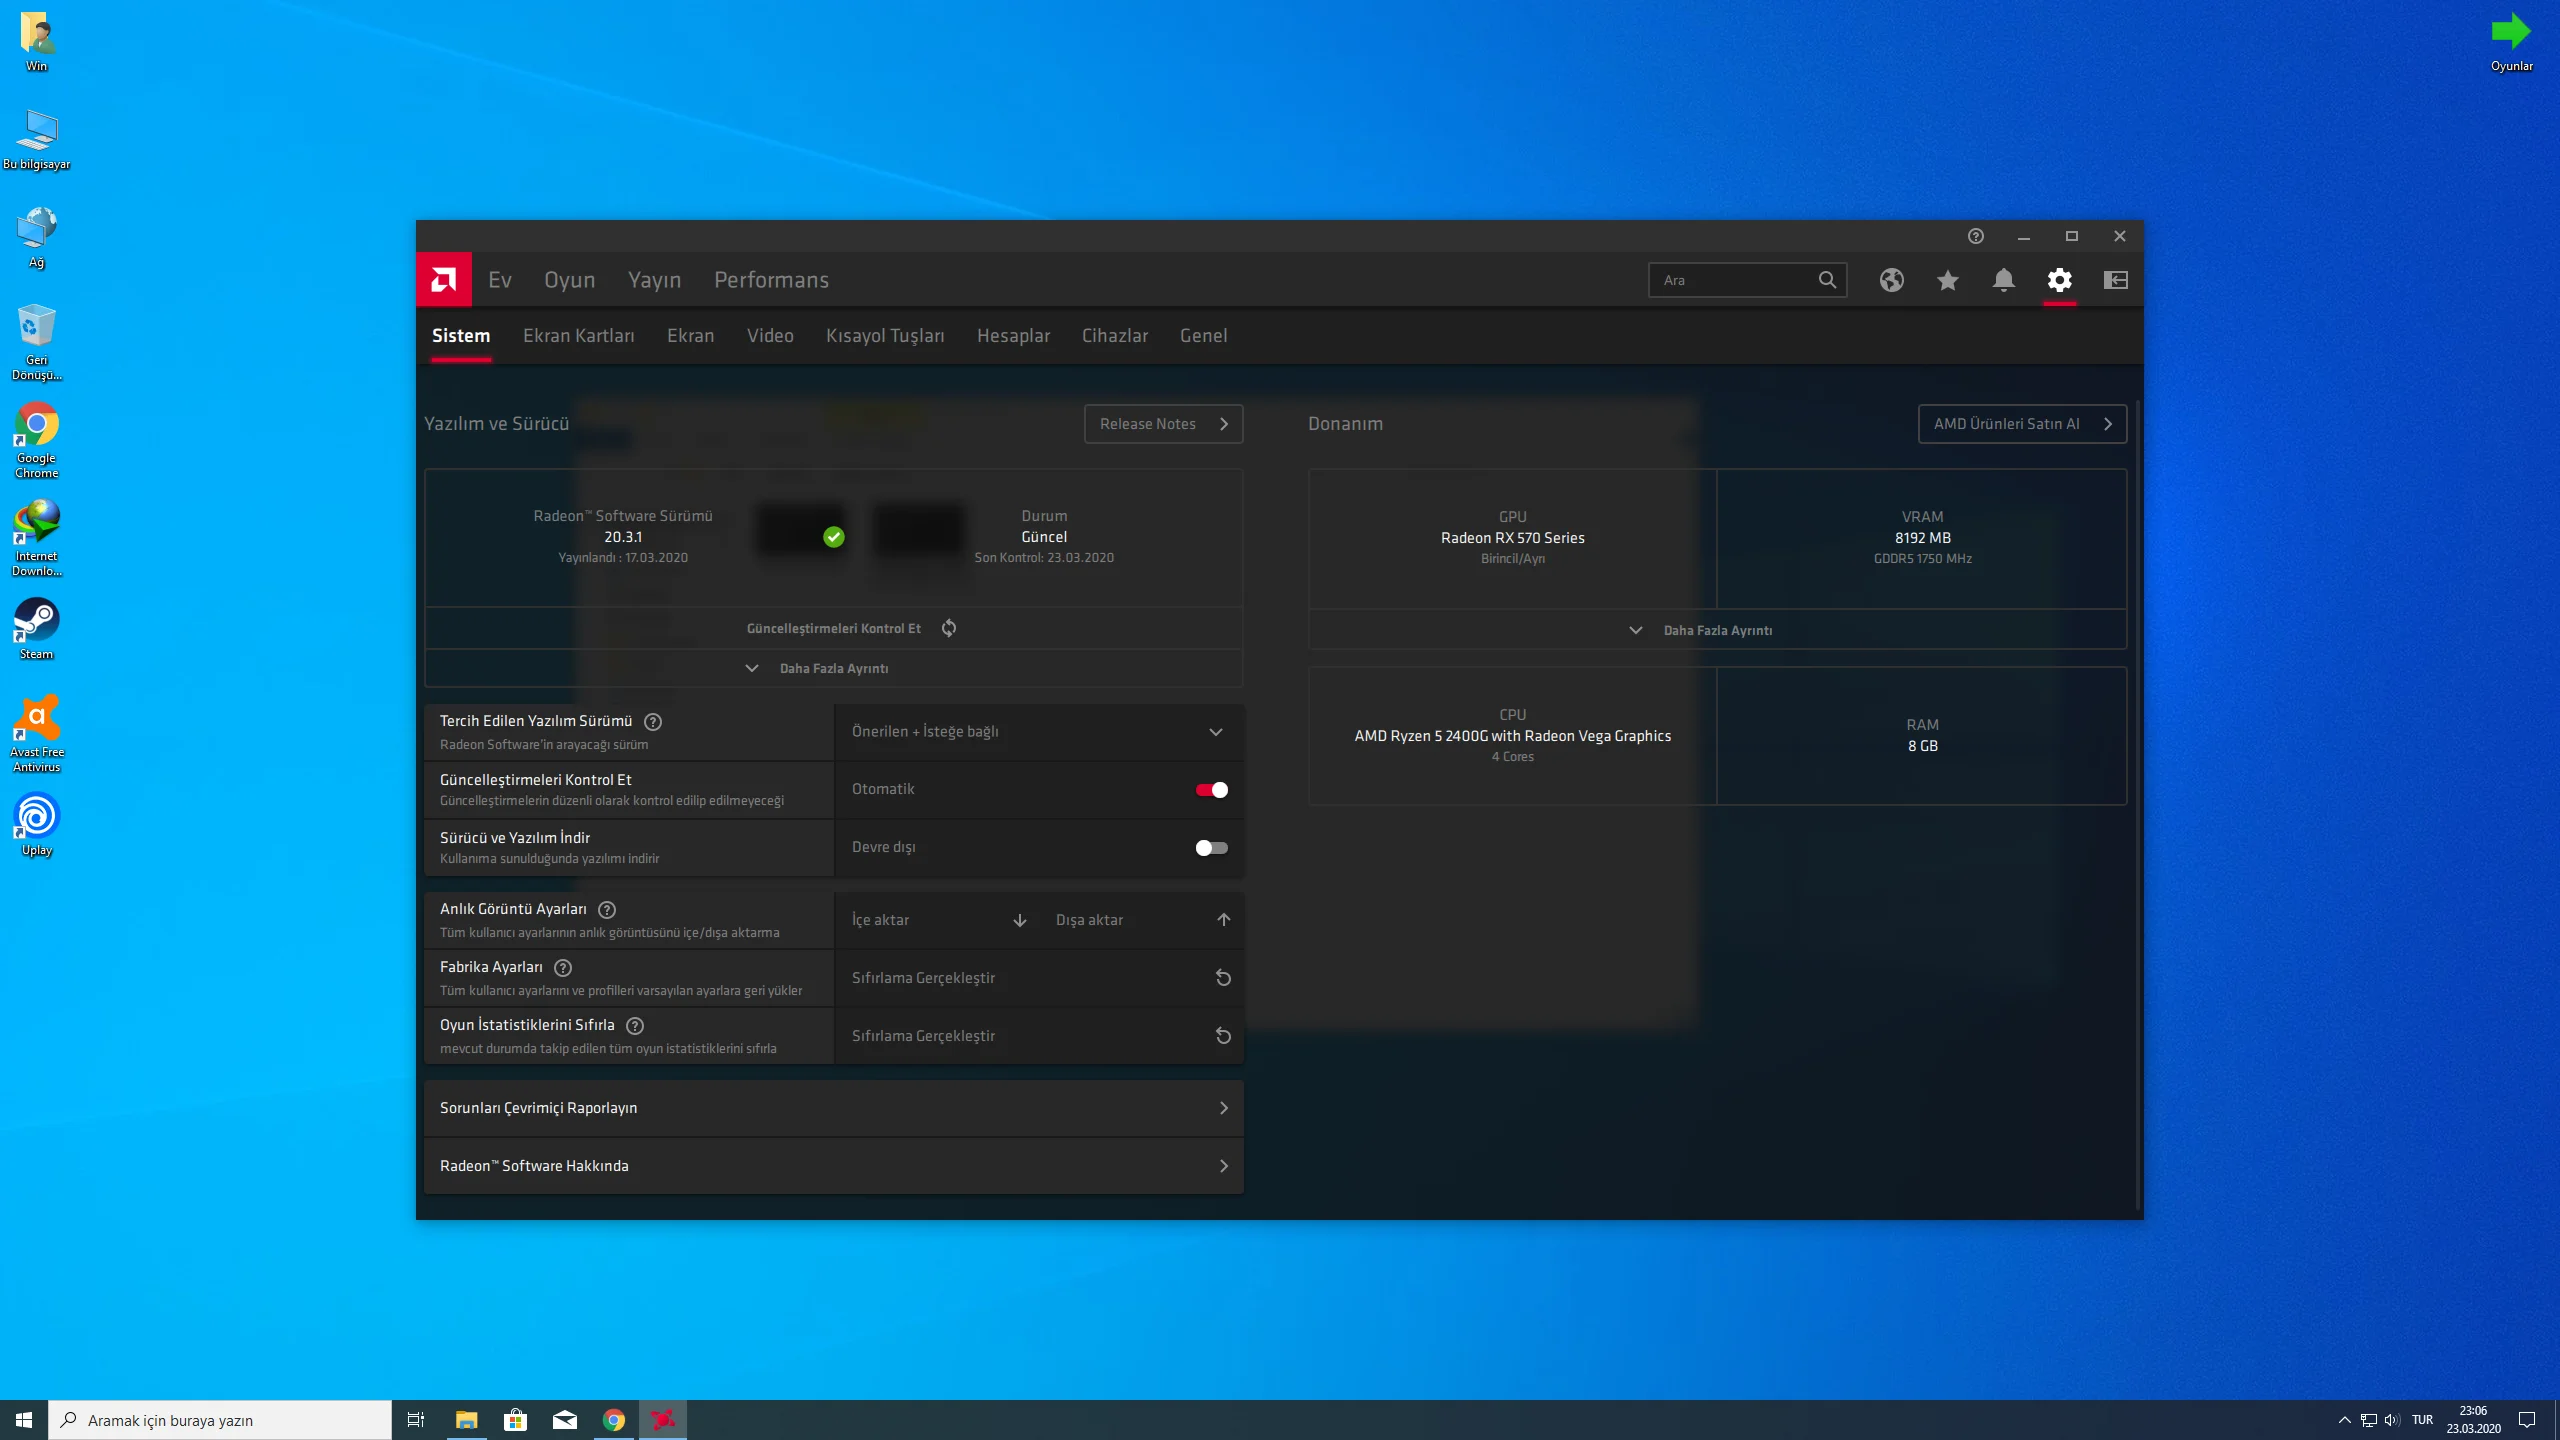
Task: Toggle the sidebar panel icon
Action: [2115, 280]
